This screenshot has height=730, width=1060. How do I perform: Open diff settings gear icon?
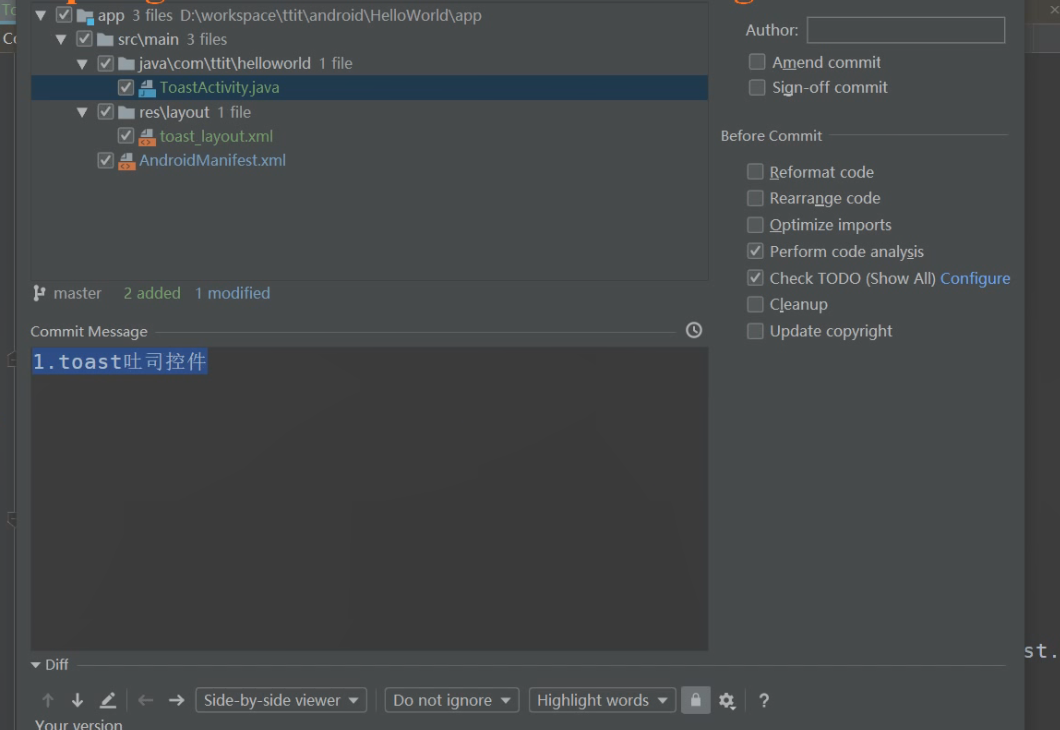coord(727,701)
